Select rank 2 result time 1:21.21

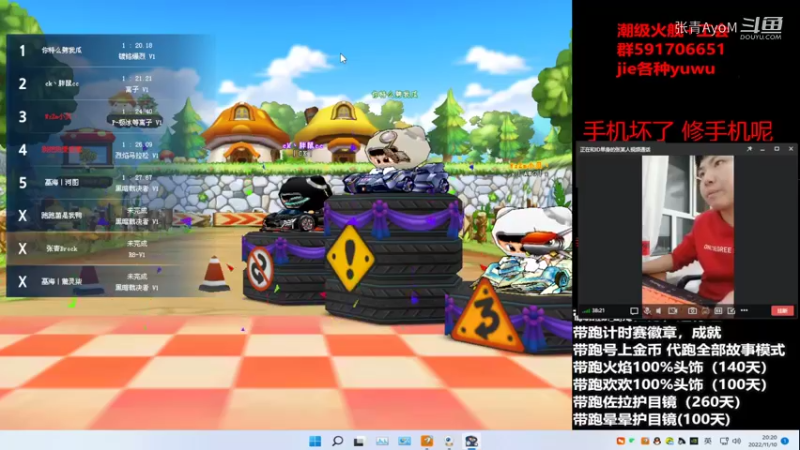(137, 79)
